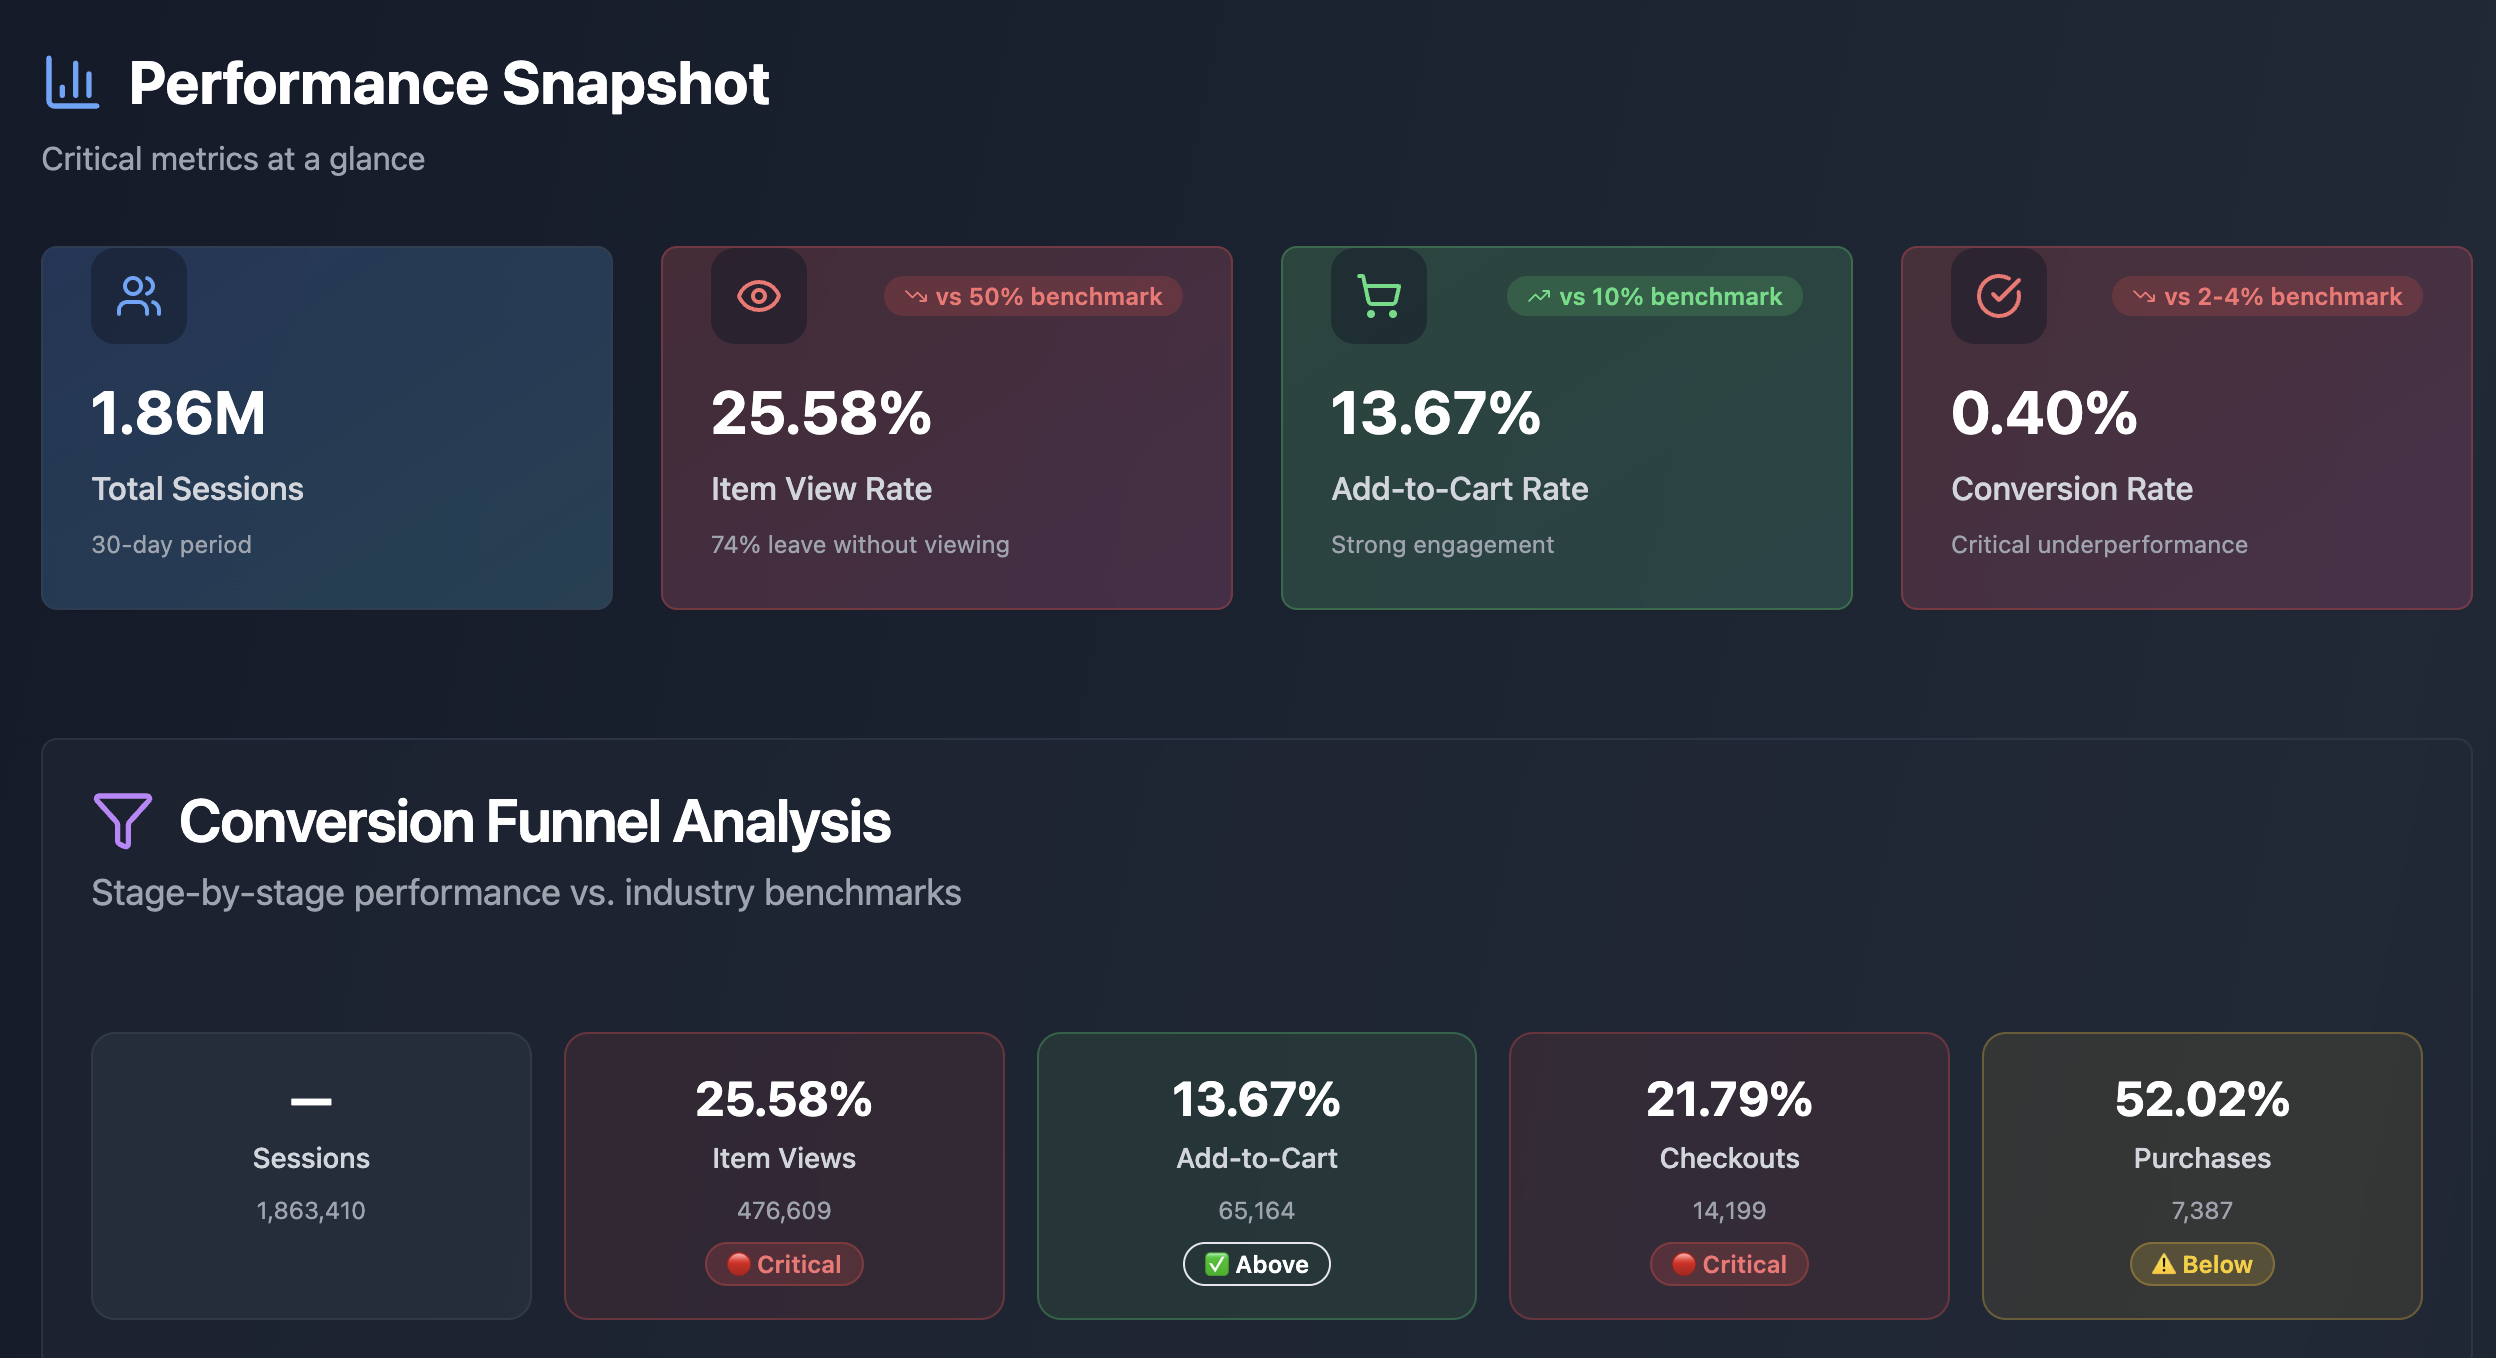Switch to the Conversion Funnel Analysis section

pyautogui.click(x=536, y=820)
